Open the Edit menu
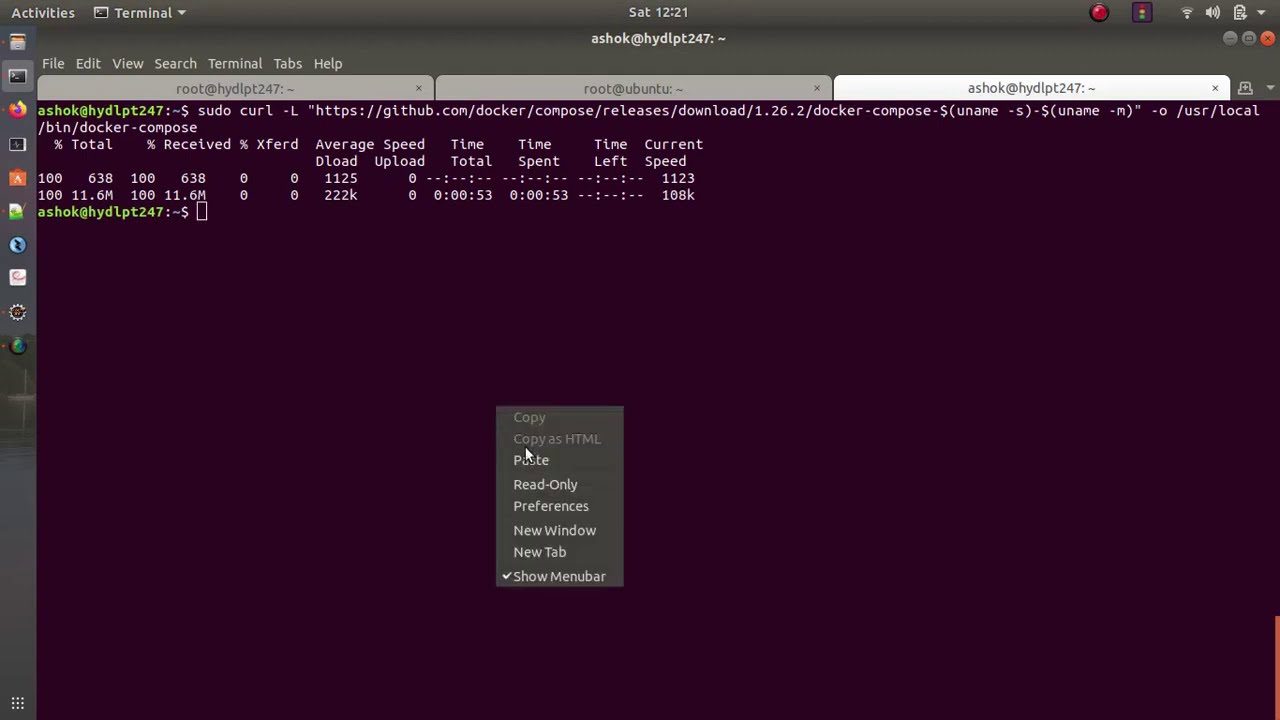Screen dimensions: 1280x720 tap(88, 63)
